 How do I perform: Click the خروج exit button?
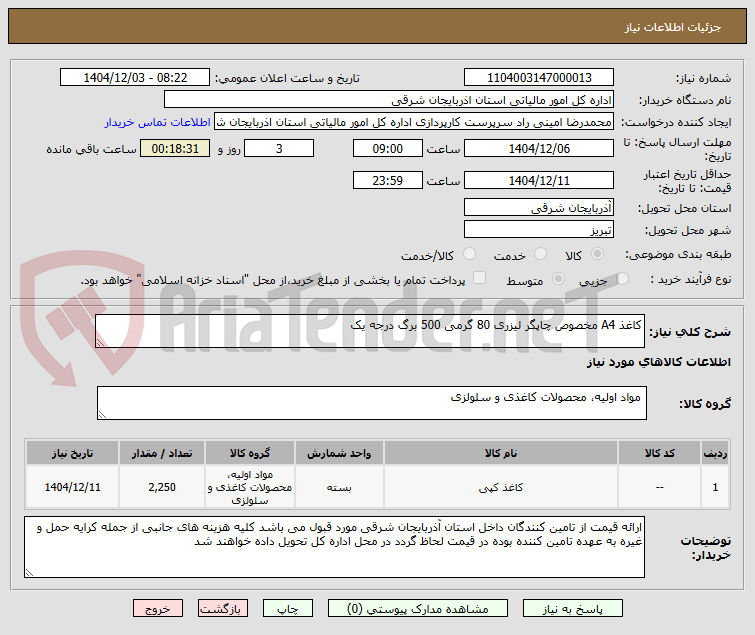tap(158, 608)
